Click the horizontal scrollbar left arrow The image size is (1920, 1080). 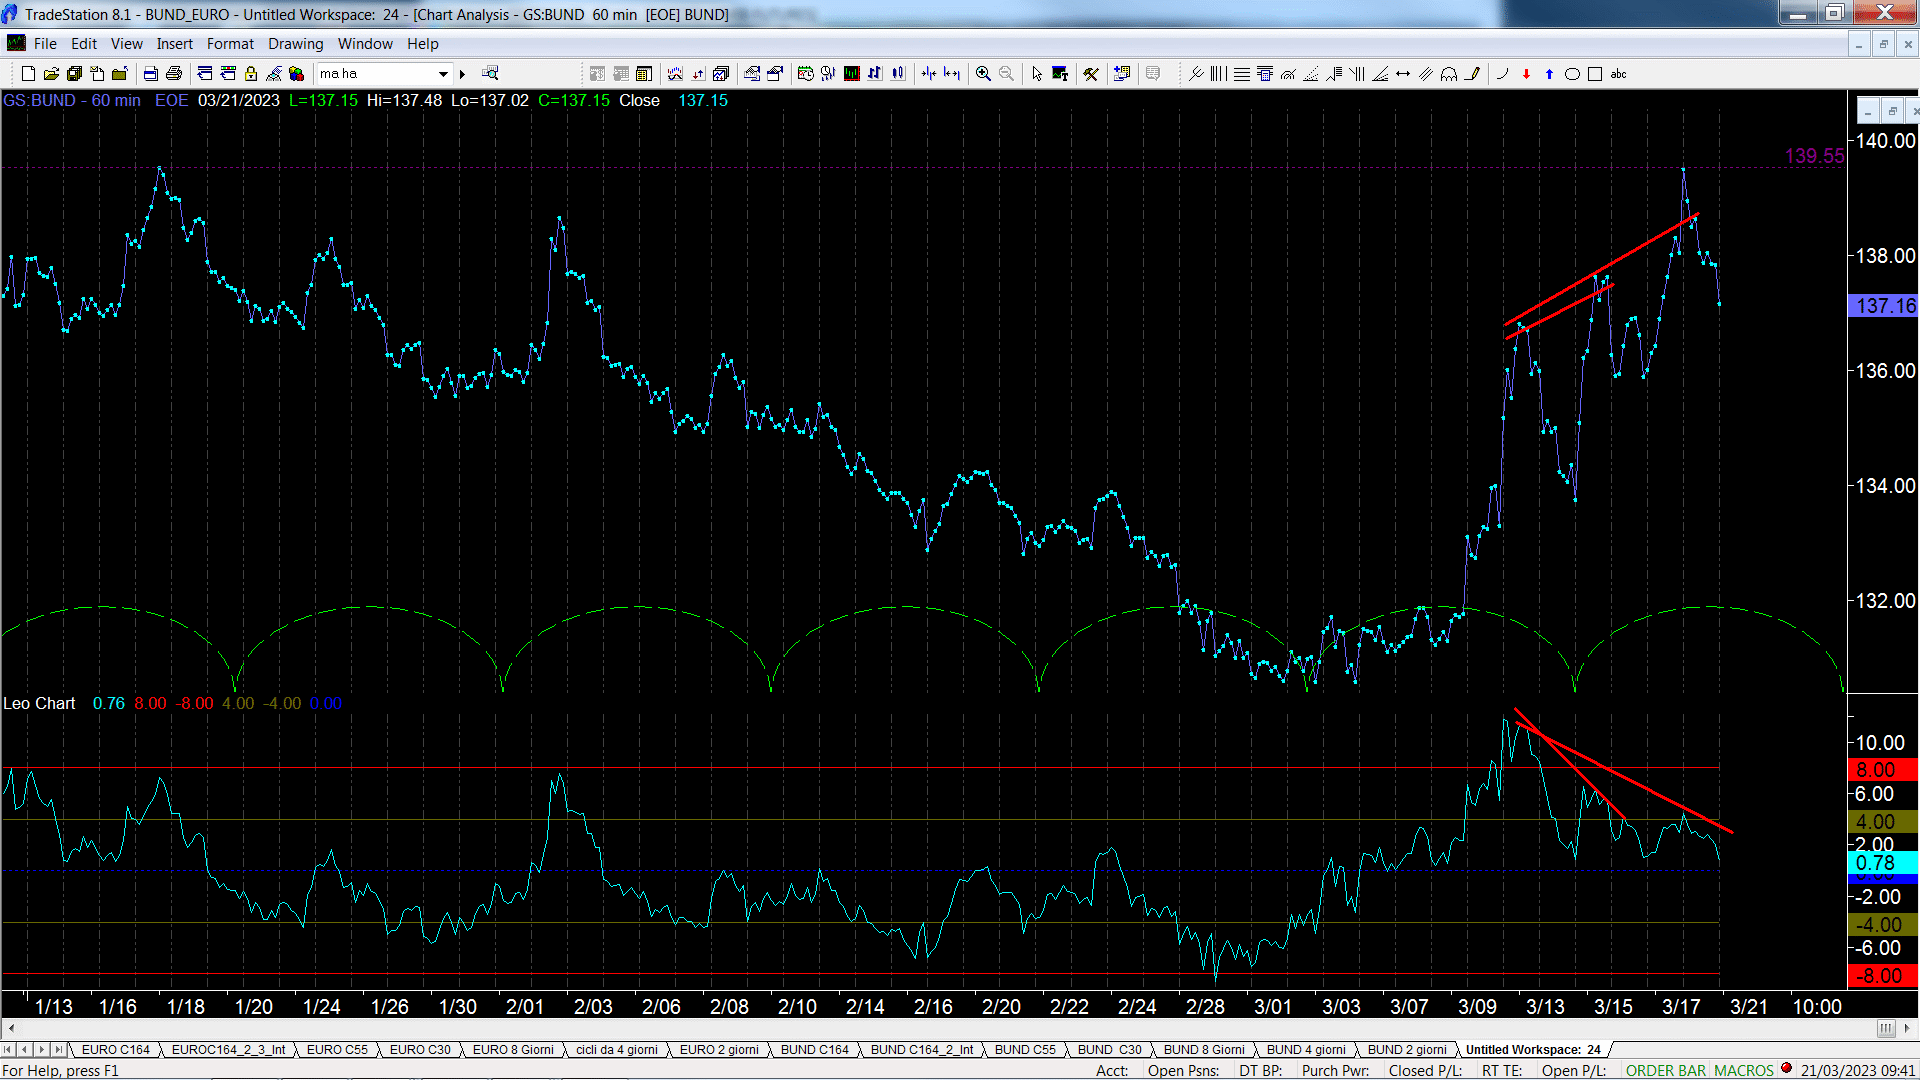point(11,1028)
